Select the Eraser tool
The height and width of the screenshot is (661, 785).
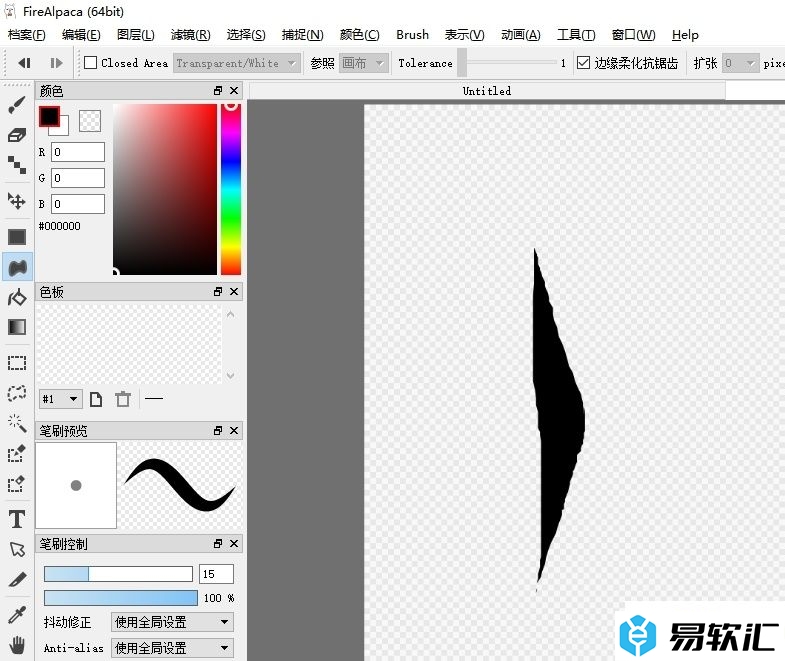click(x=17, y=135)
